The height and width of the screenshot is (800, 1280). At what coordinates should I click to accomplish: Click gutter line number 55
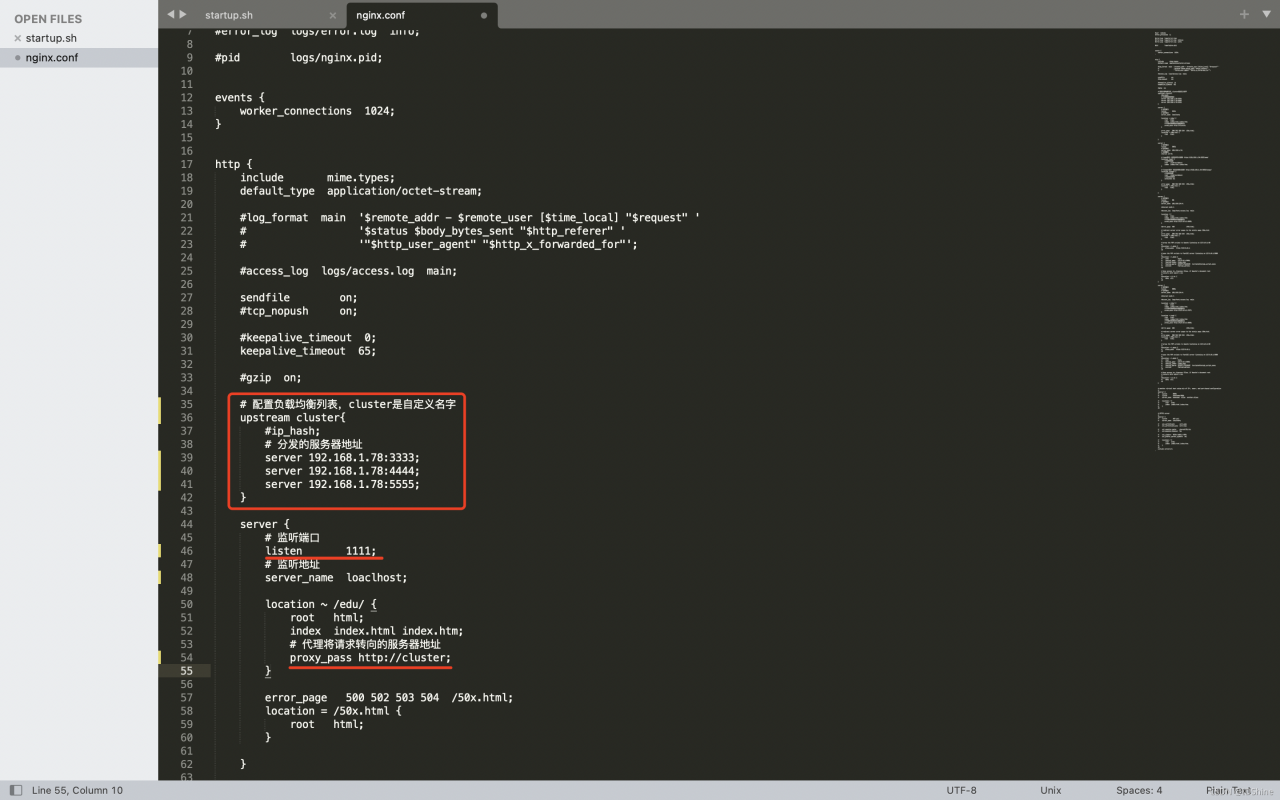pyautogui.click(x=187, y=671)
